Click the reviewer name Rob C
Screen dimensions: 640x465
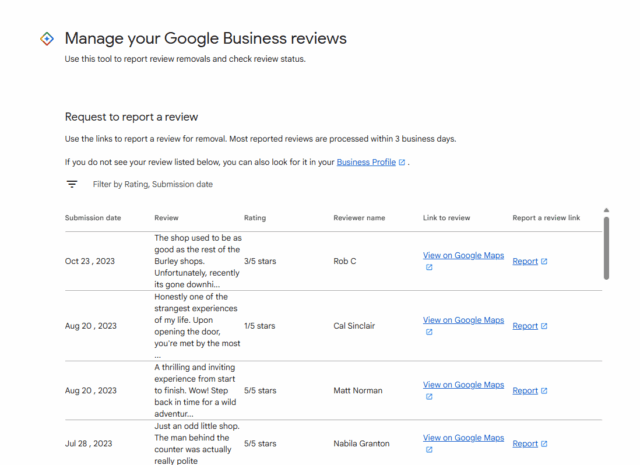pos(345,261)
